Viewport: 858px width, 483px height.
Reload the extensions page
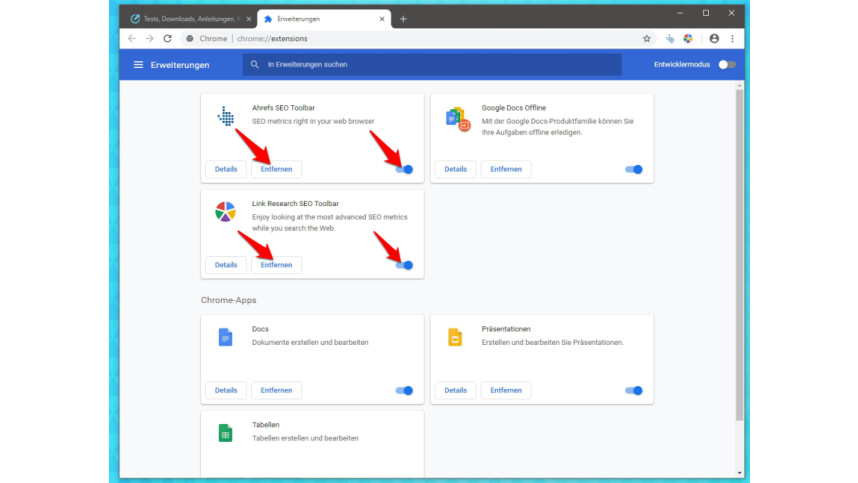(x=167, y=38)
